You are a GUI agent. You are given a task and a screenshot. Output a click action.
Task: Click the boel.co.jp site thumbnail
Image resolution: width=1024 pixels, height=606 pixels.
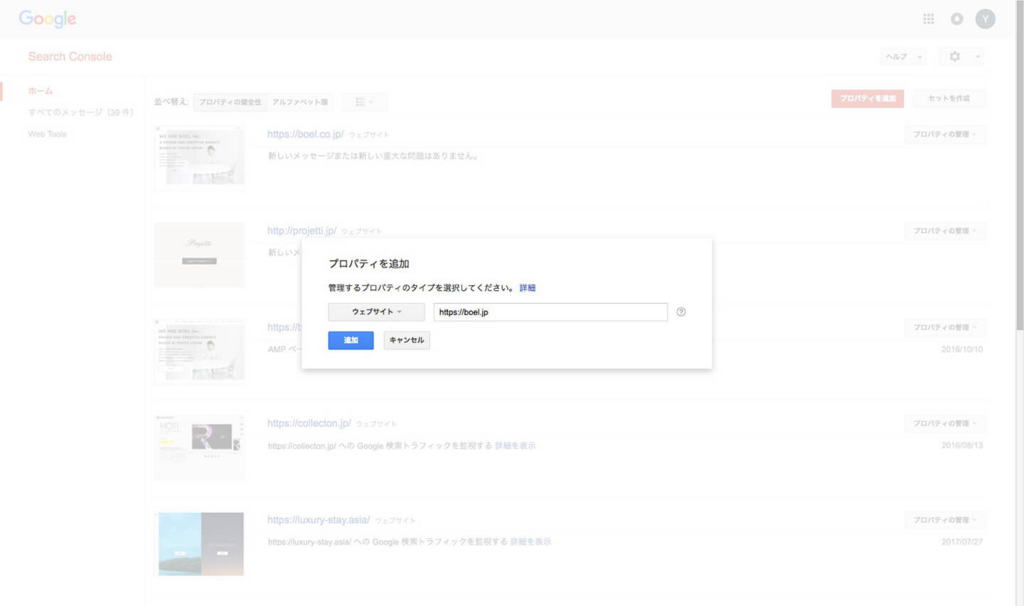[200, 158]
